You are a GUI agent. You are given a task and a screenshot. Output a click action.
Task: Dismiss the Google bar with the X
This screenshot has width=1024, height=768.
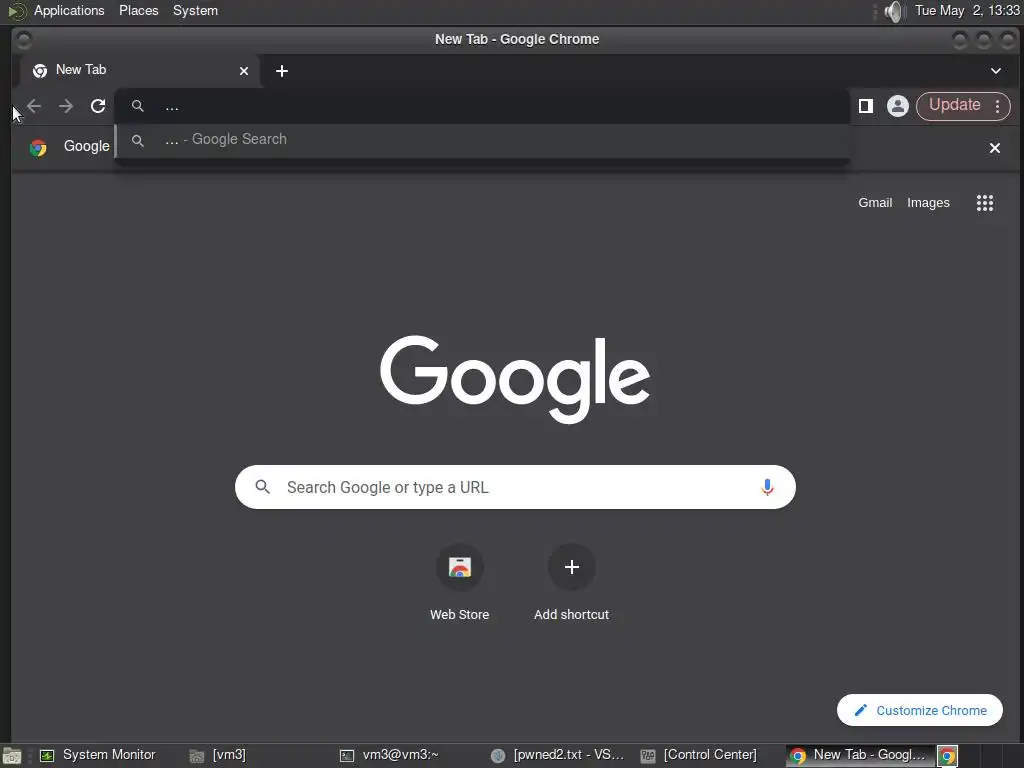point(995,148)
